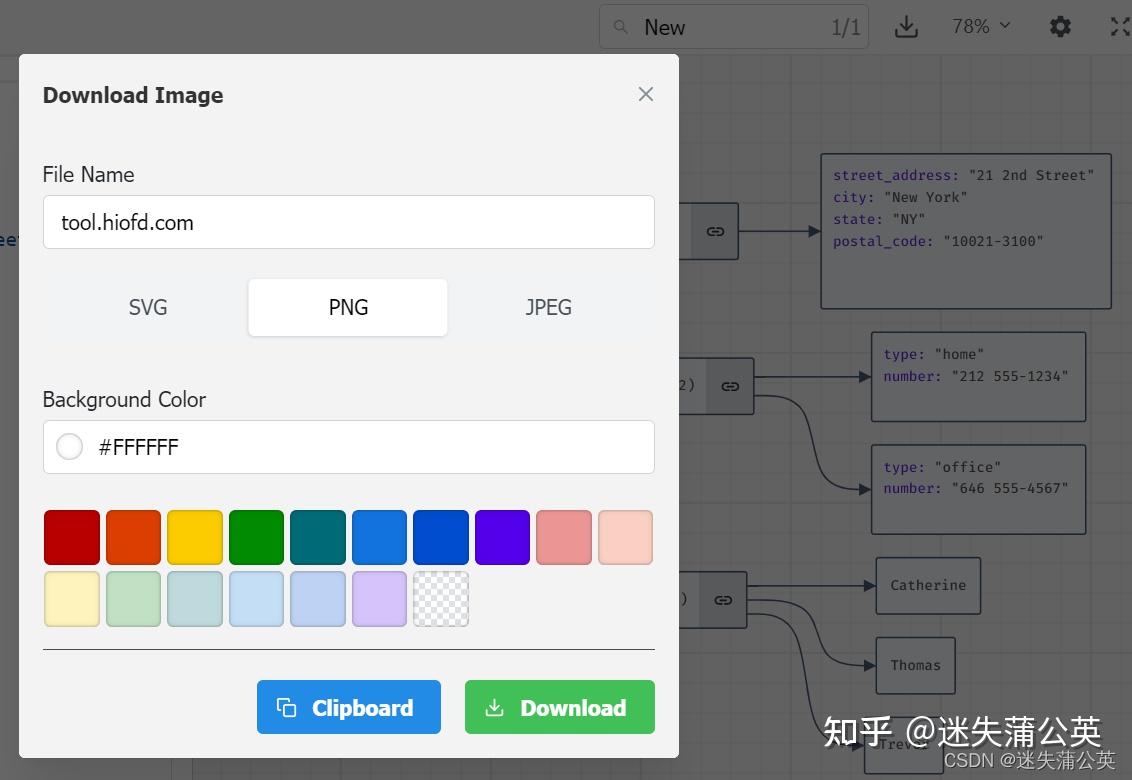Screen dimensions: 1132x780
Task: Toggle the transparent checkered background swatch
Action: [441, 598]
